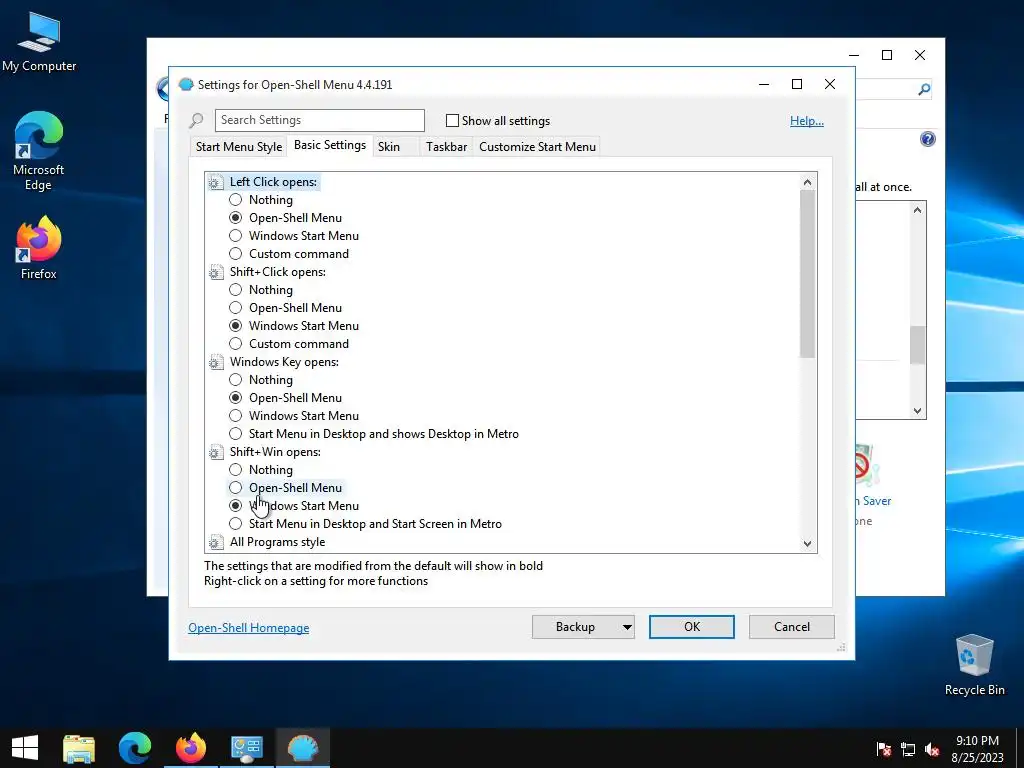Viewport: 1024px width, 768px height.
Task: Select the Microsoft Edge desktop shortcut
Action: [x=39, y=152]
